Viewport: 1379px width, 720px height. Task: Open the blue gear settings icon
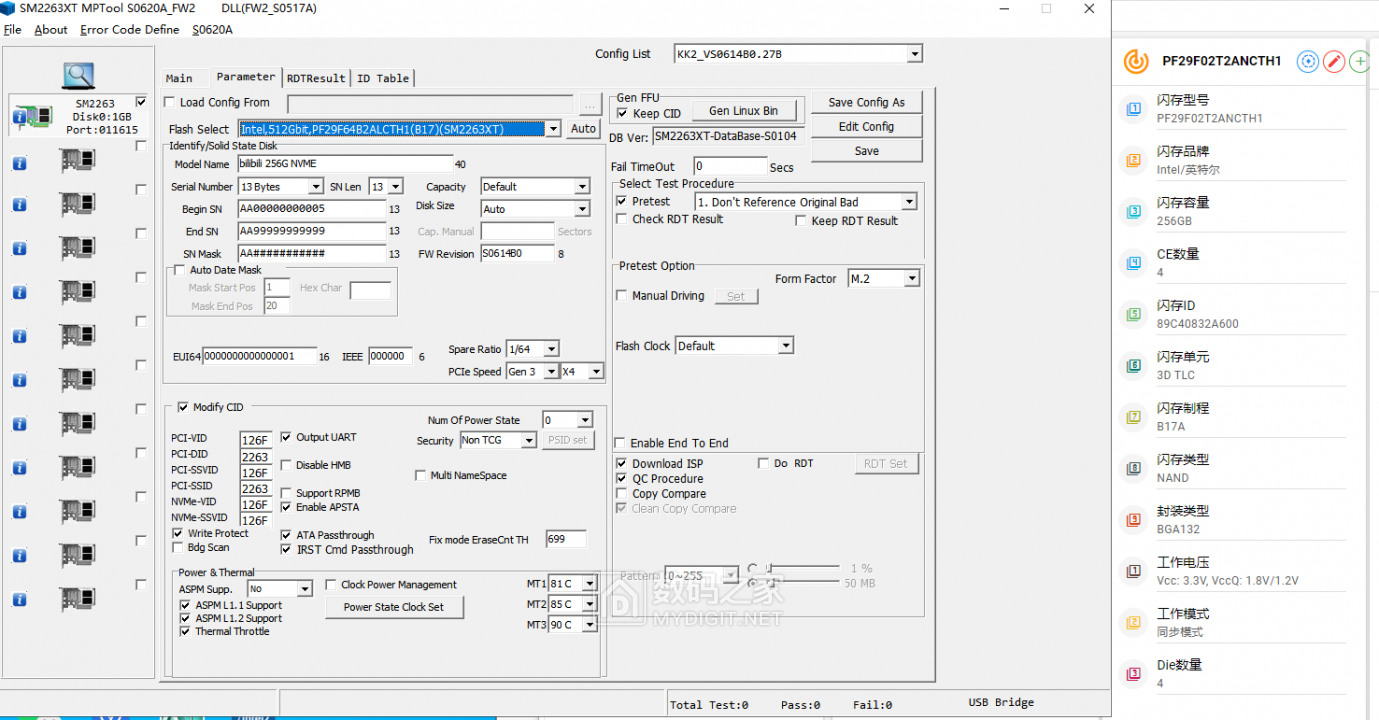click(1308, 62)
